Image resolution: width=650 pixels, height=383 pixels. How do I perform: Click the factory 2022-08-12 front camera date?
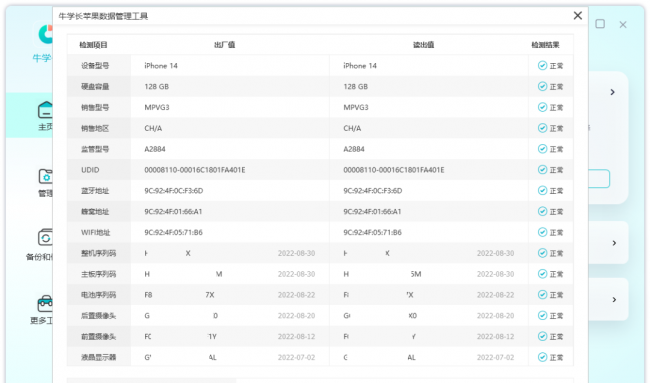pos(296,336)
